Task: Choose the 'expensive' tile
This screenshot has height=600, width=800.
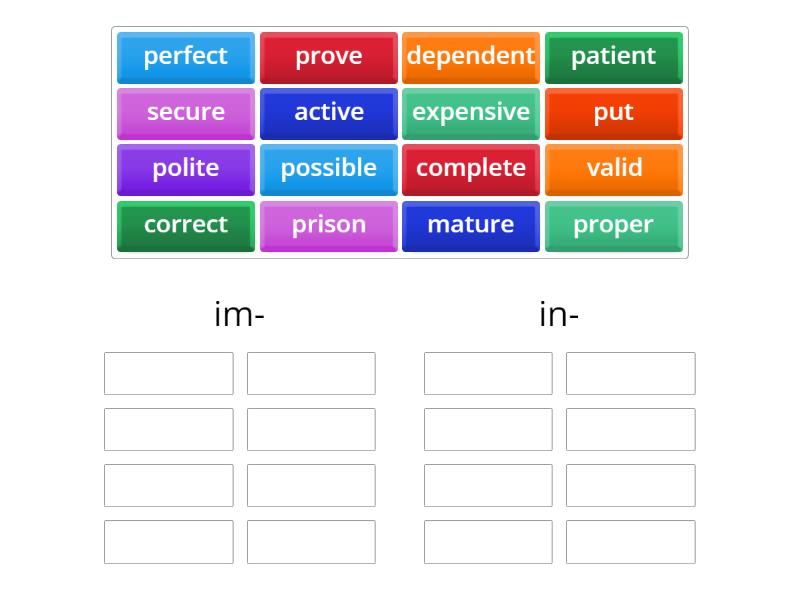Action: point(471,113)
